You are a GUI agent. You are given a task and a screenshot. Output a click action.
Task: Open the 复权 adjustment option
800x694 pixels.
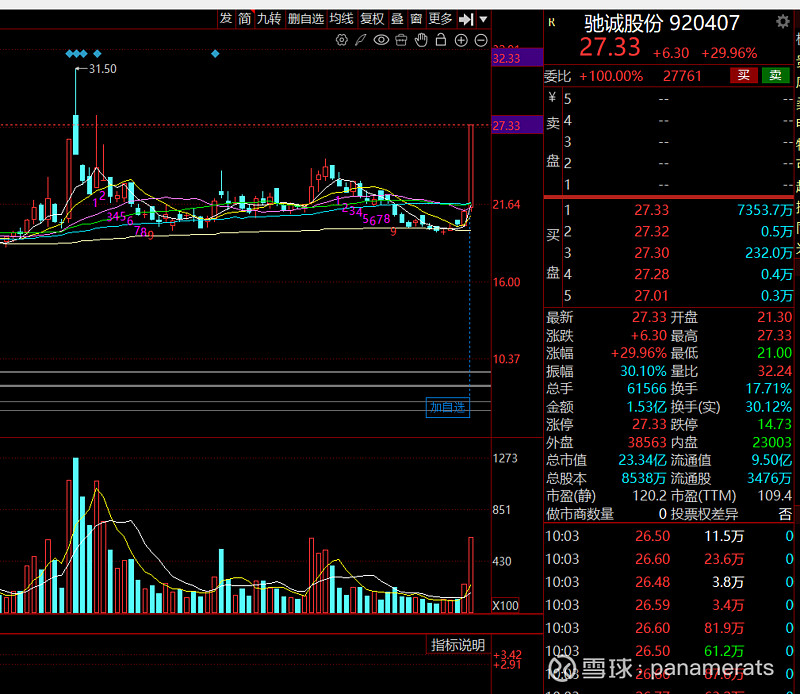(372, 18)
